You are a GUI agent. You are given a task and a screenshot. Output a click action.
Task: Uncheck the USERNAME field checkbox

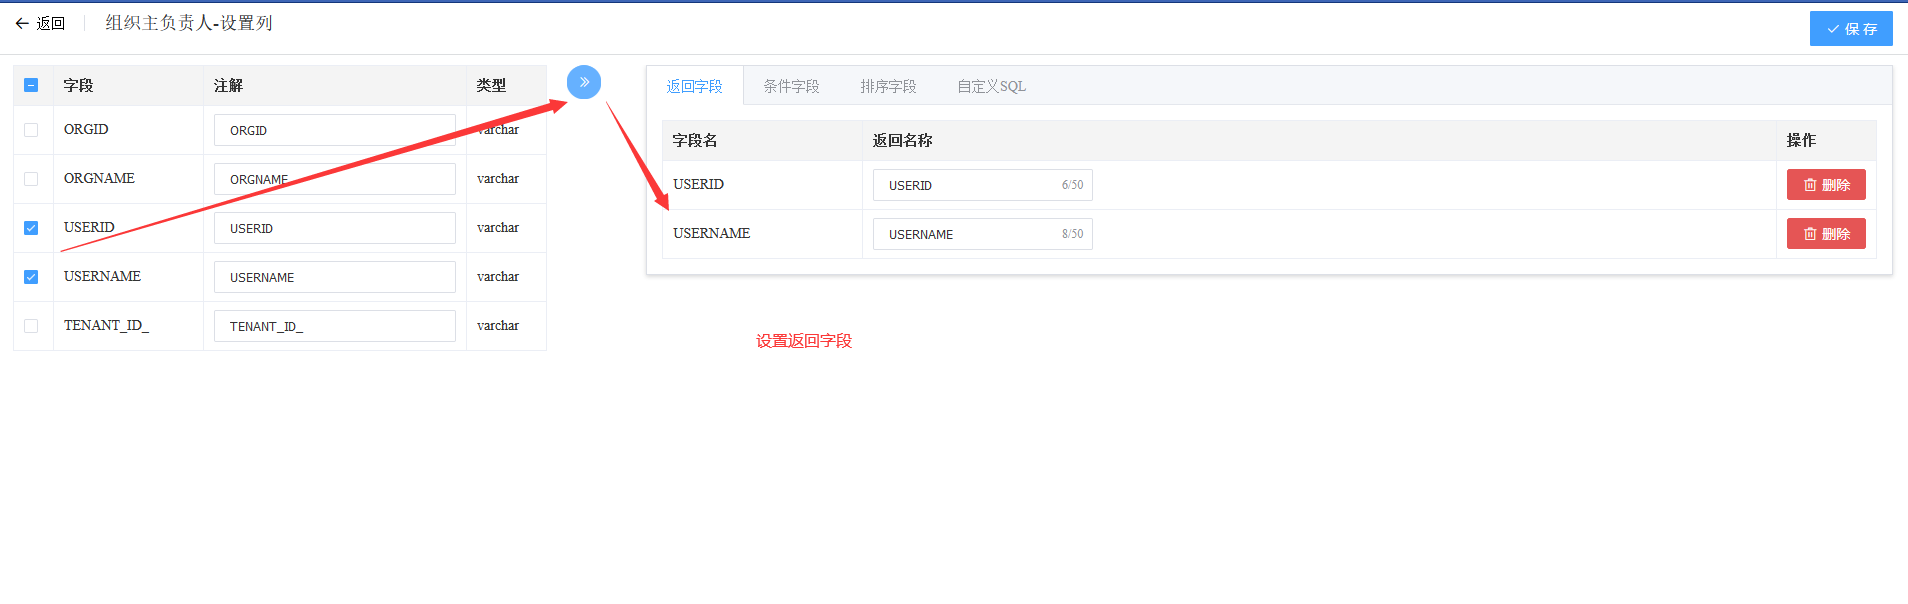31,277
